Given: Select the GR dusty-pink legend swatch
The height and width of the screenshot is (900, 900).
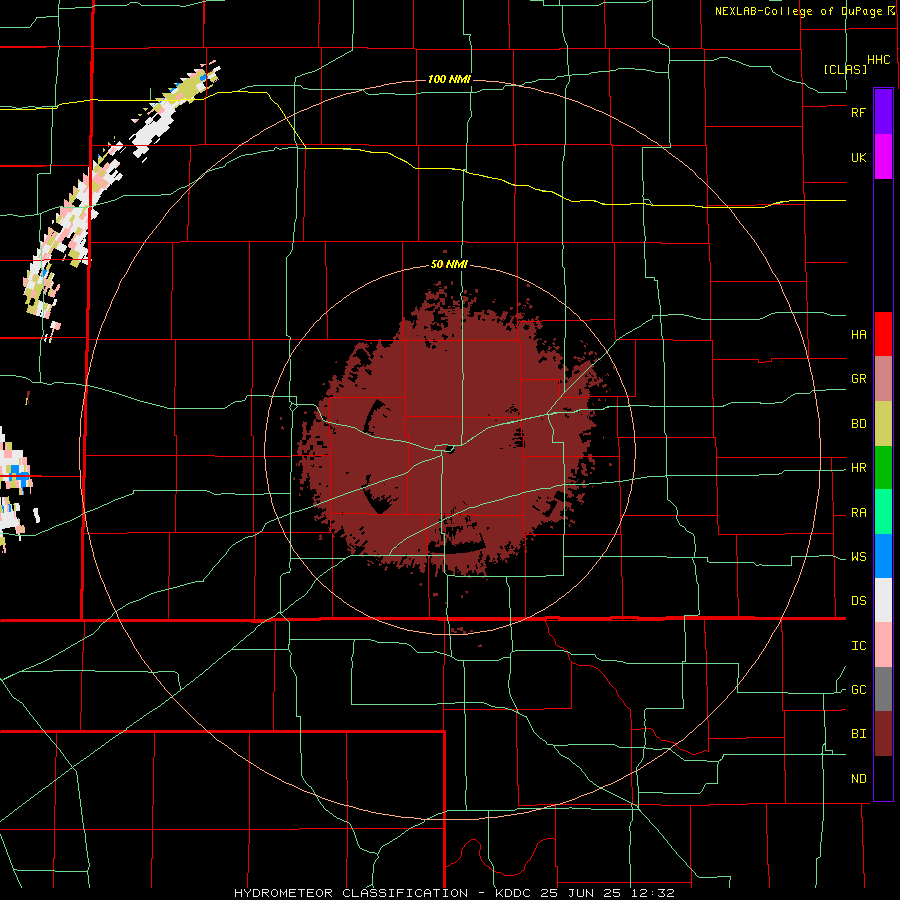Looking at the screenshot, I should tap(883, 379).
